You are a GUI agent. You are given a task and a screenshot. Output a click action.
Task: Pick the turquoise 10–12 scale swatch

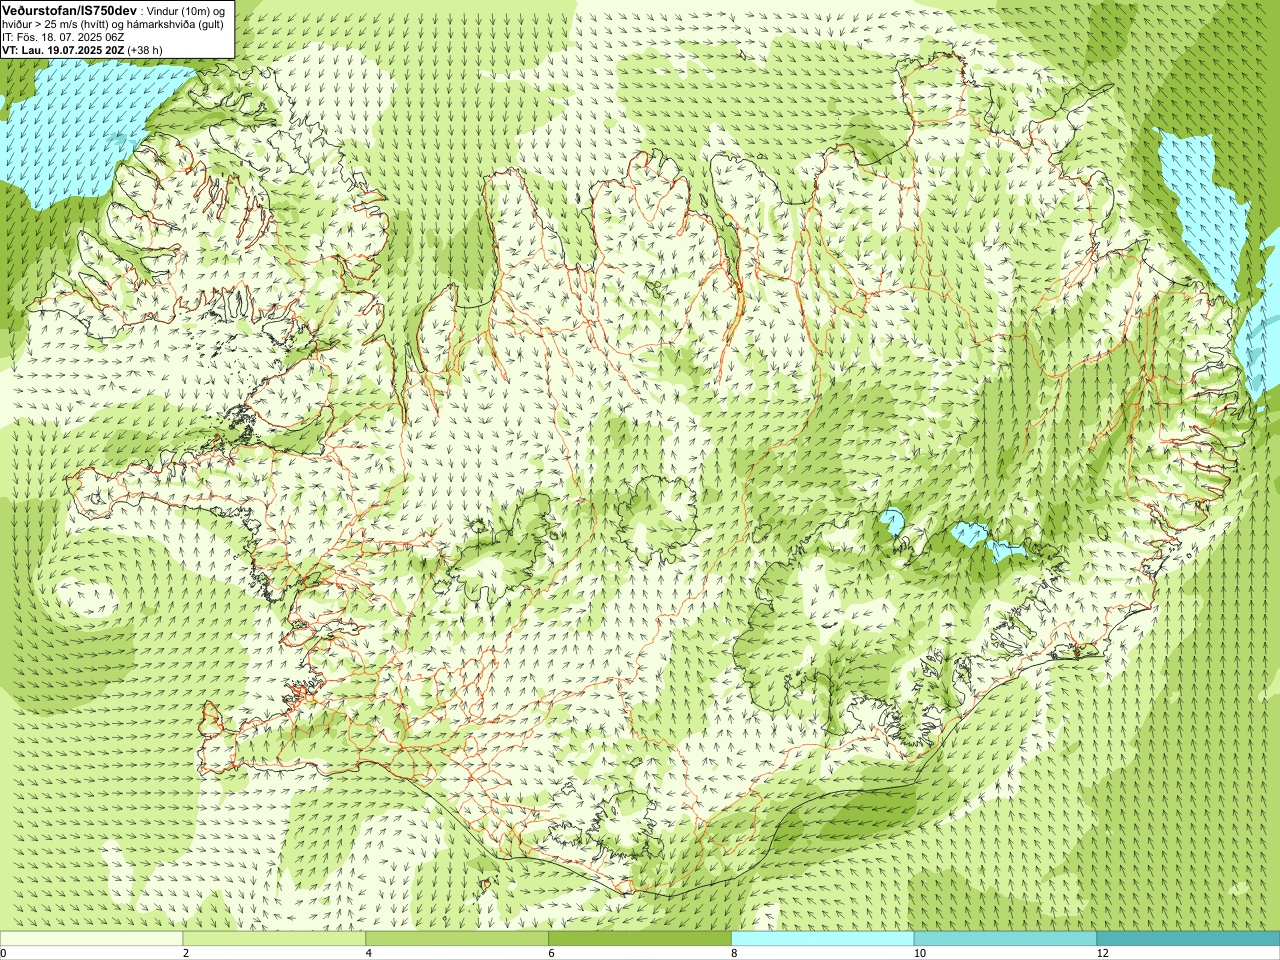point(1005,938)
